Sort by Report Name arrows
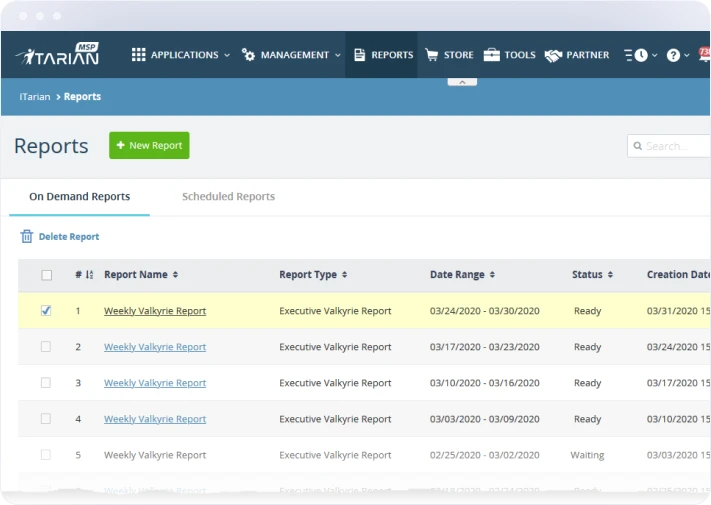 175,275
